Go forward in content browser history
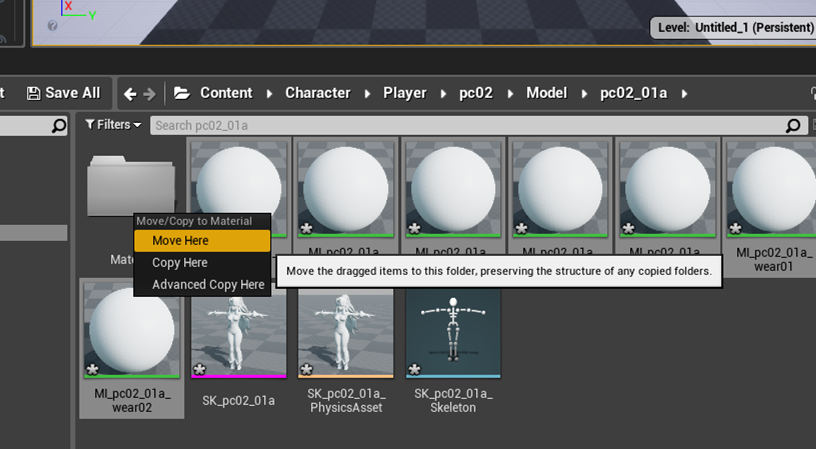The height and width of the screenshot is (449, 816). pos(149,94)
